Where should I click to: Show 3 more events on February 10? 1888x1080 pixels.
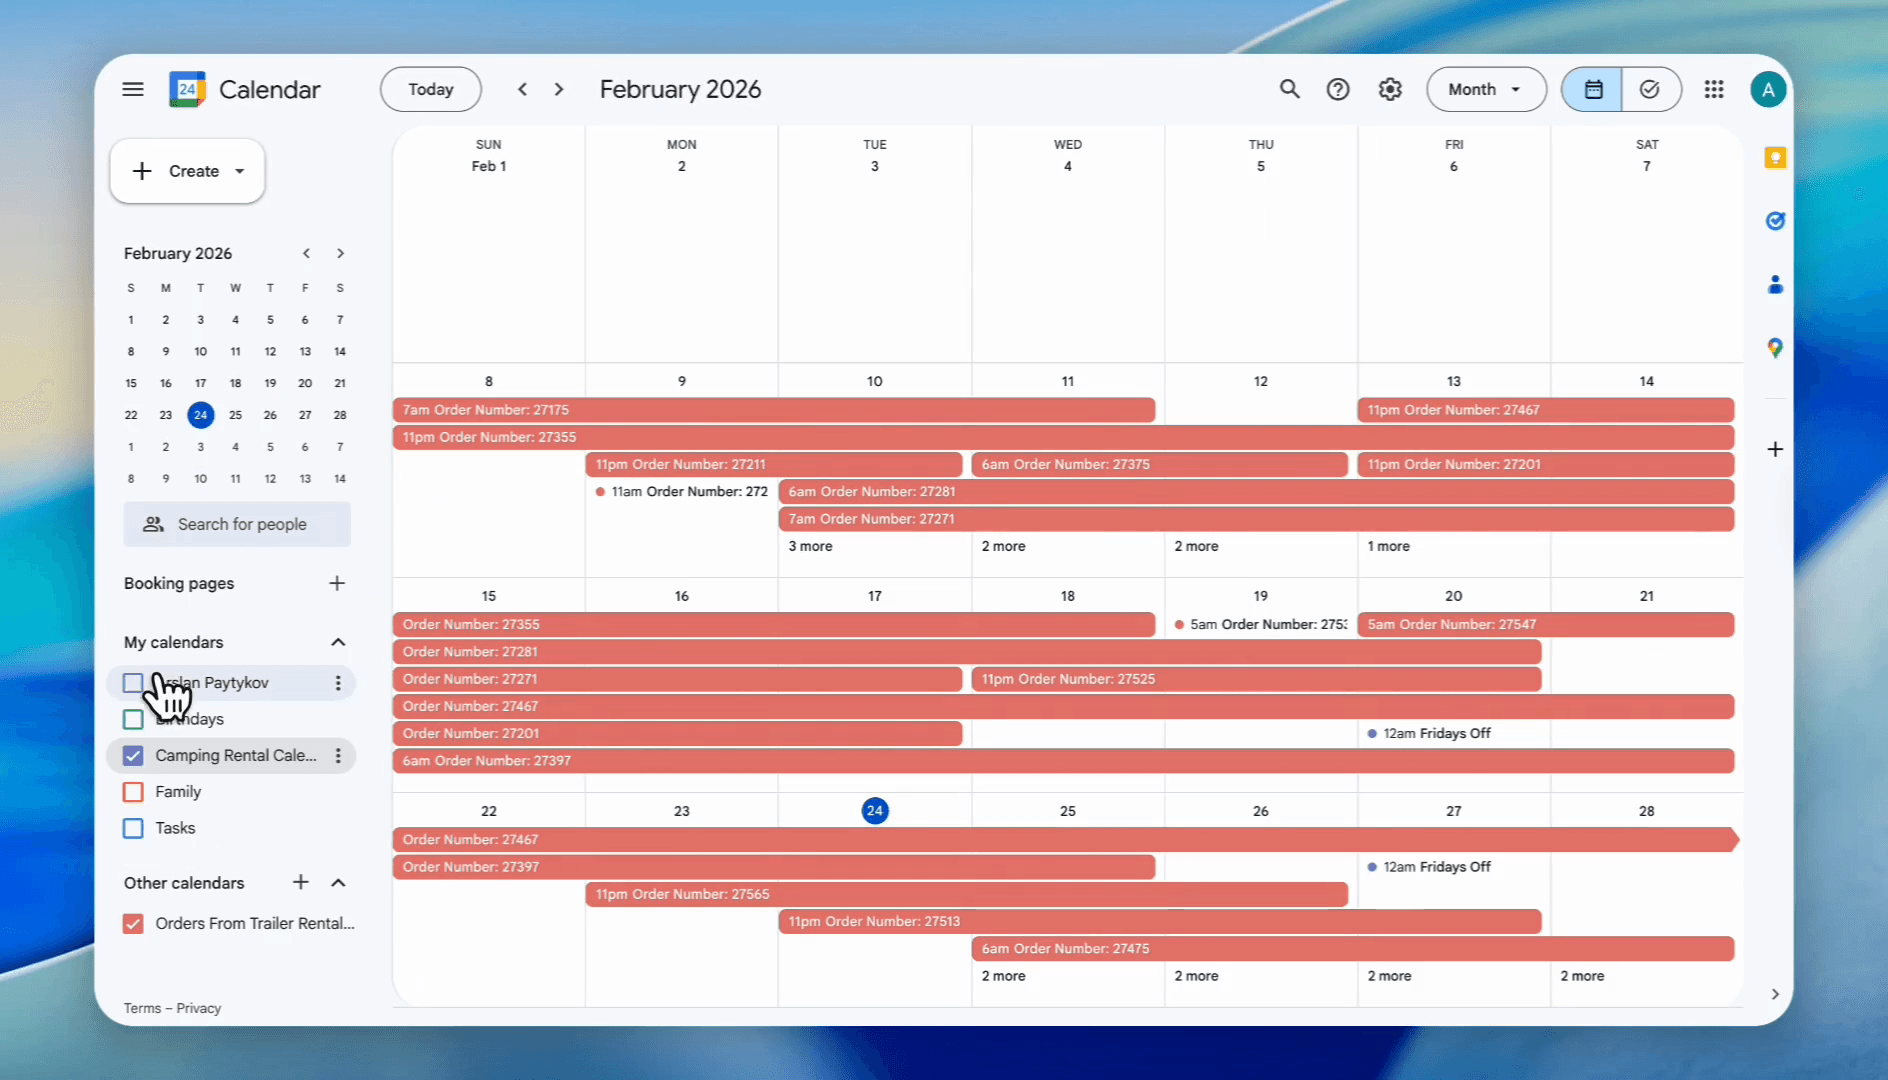[x=810, y=546]
